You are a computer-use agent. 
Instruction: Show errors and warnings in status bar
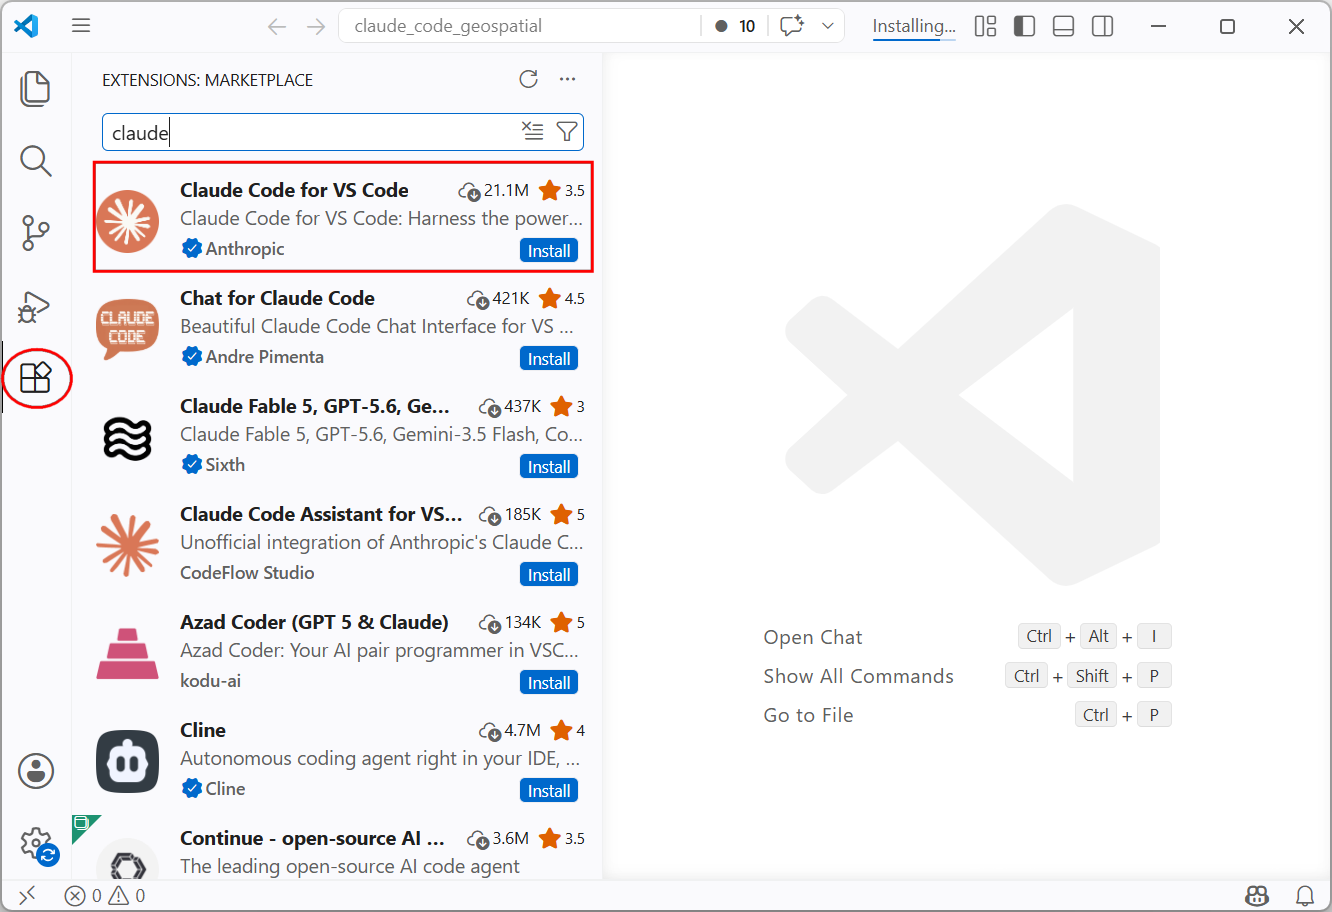click(105, 895)
